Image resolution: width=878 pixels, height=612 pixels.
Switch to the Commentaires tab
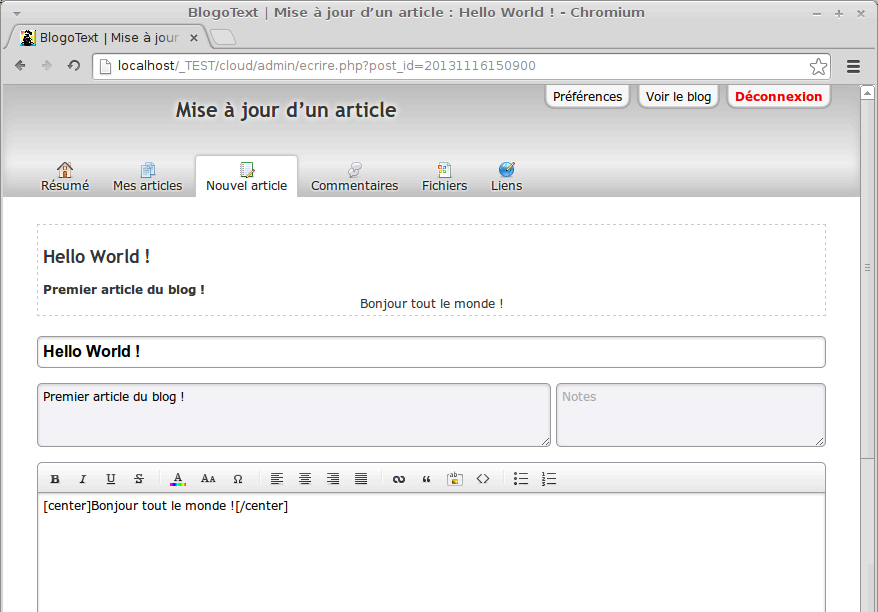[354, 176]
